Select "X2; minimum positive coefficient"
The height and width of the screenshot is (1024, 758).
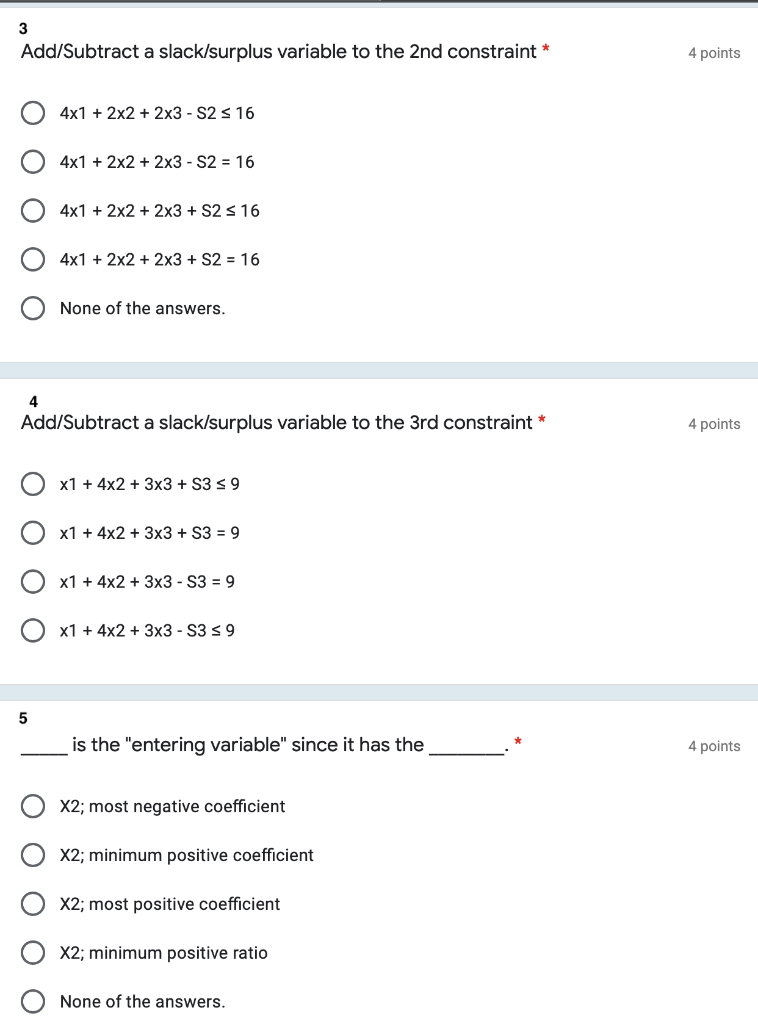[x=33, y=855]
